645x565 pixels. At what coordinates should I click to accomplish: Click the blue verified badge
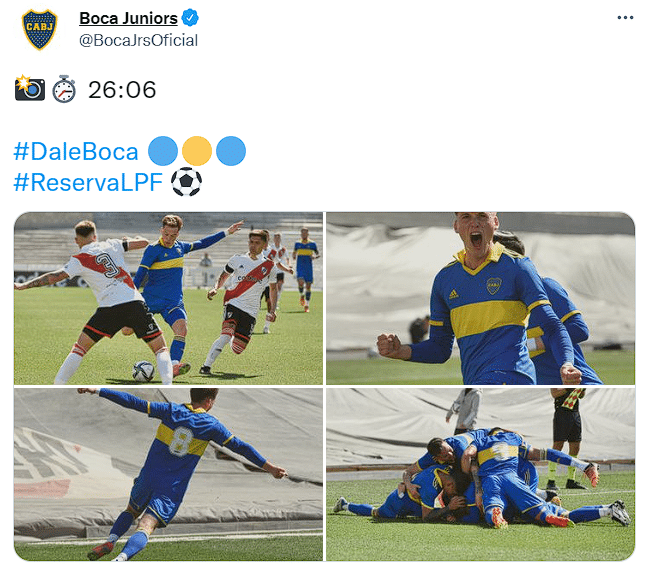(190, 18)
